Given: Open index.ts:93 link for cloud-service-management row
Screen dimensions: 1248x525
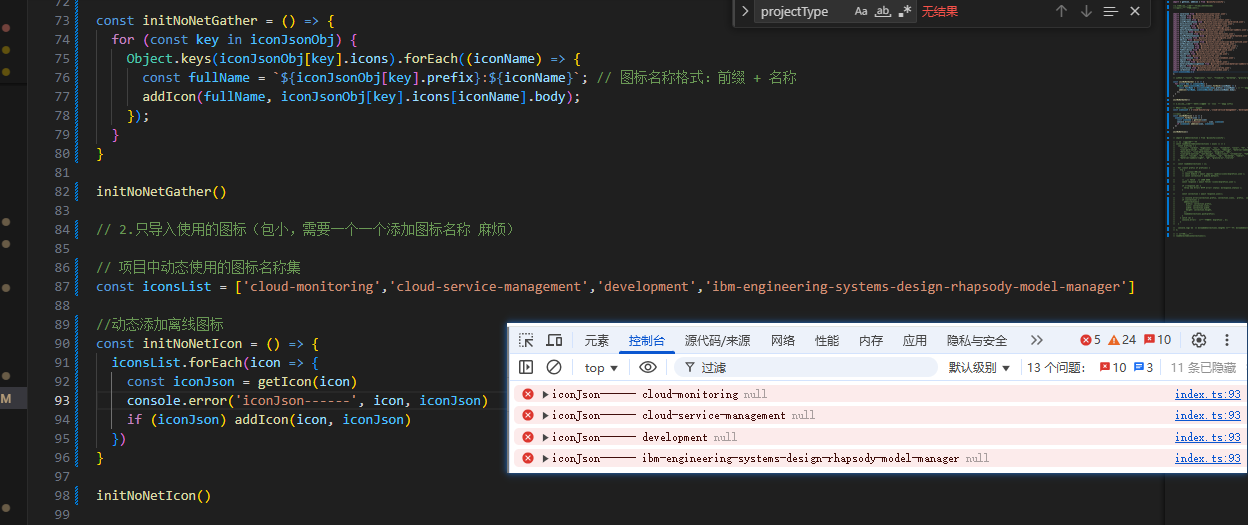Looking at the screenshot, I should point(1207,415).
